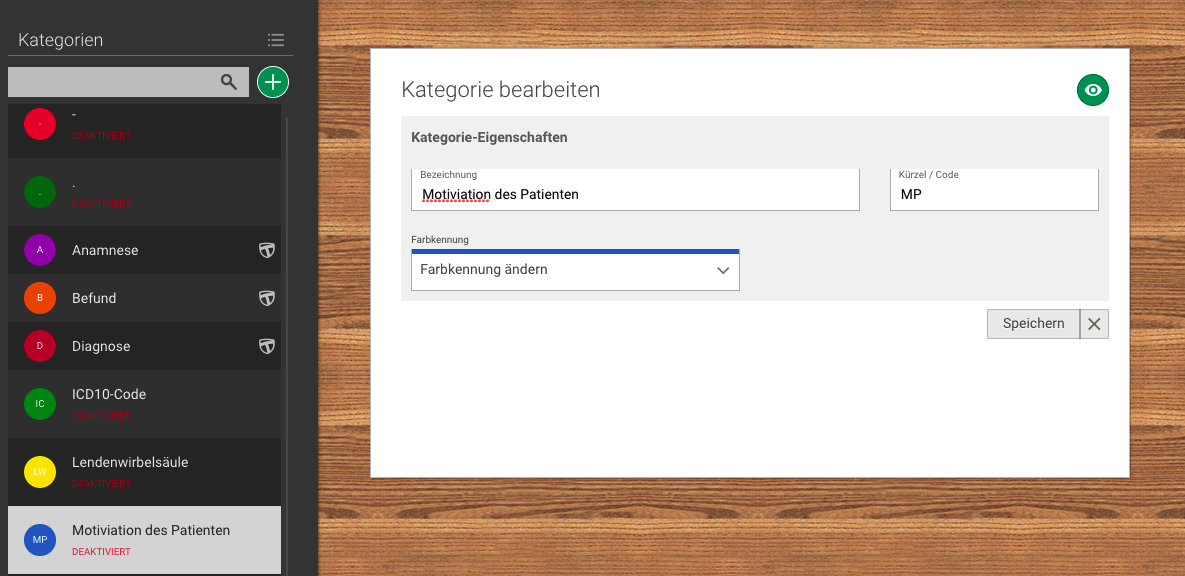Image resolution: width=1185 pixels, height=576 pixels.
Task: Click the blue color bar above Farbkennung ändern
Action: (x=575, y=251)
